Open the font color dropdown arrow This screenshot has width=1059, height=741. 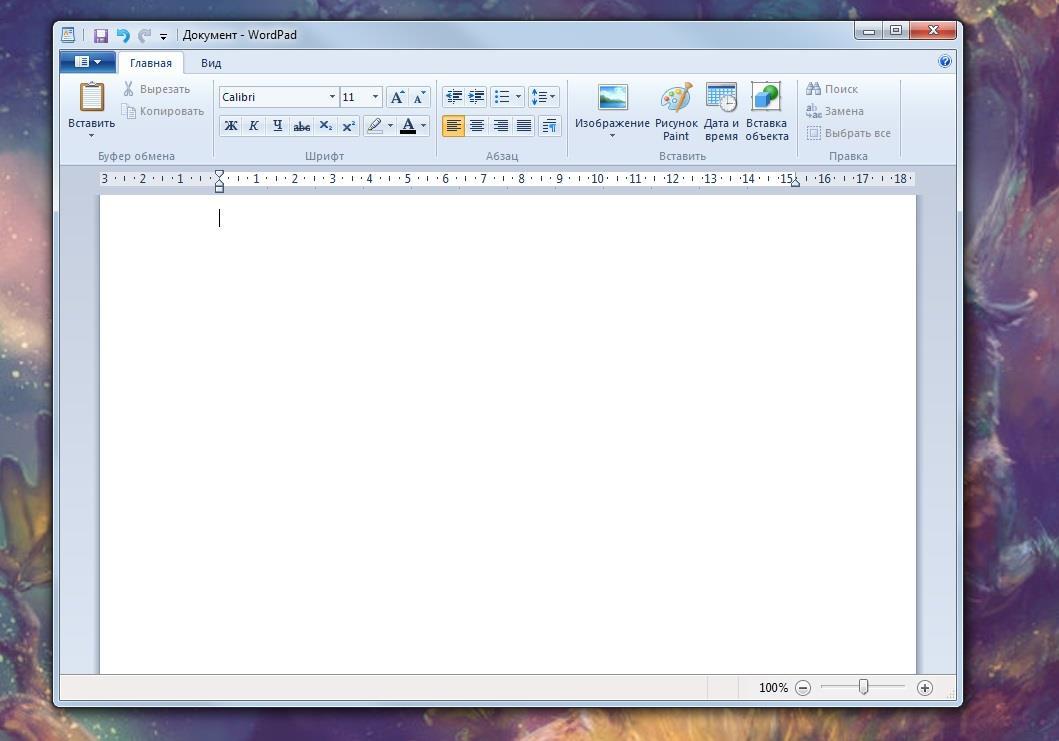(424, 126)
